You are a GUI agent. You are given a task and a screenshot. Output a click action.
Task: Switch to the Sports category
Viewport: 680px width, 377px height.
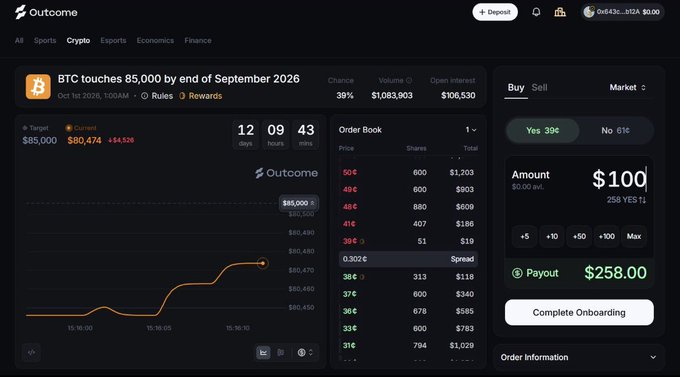pos(45,40)
